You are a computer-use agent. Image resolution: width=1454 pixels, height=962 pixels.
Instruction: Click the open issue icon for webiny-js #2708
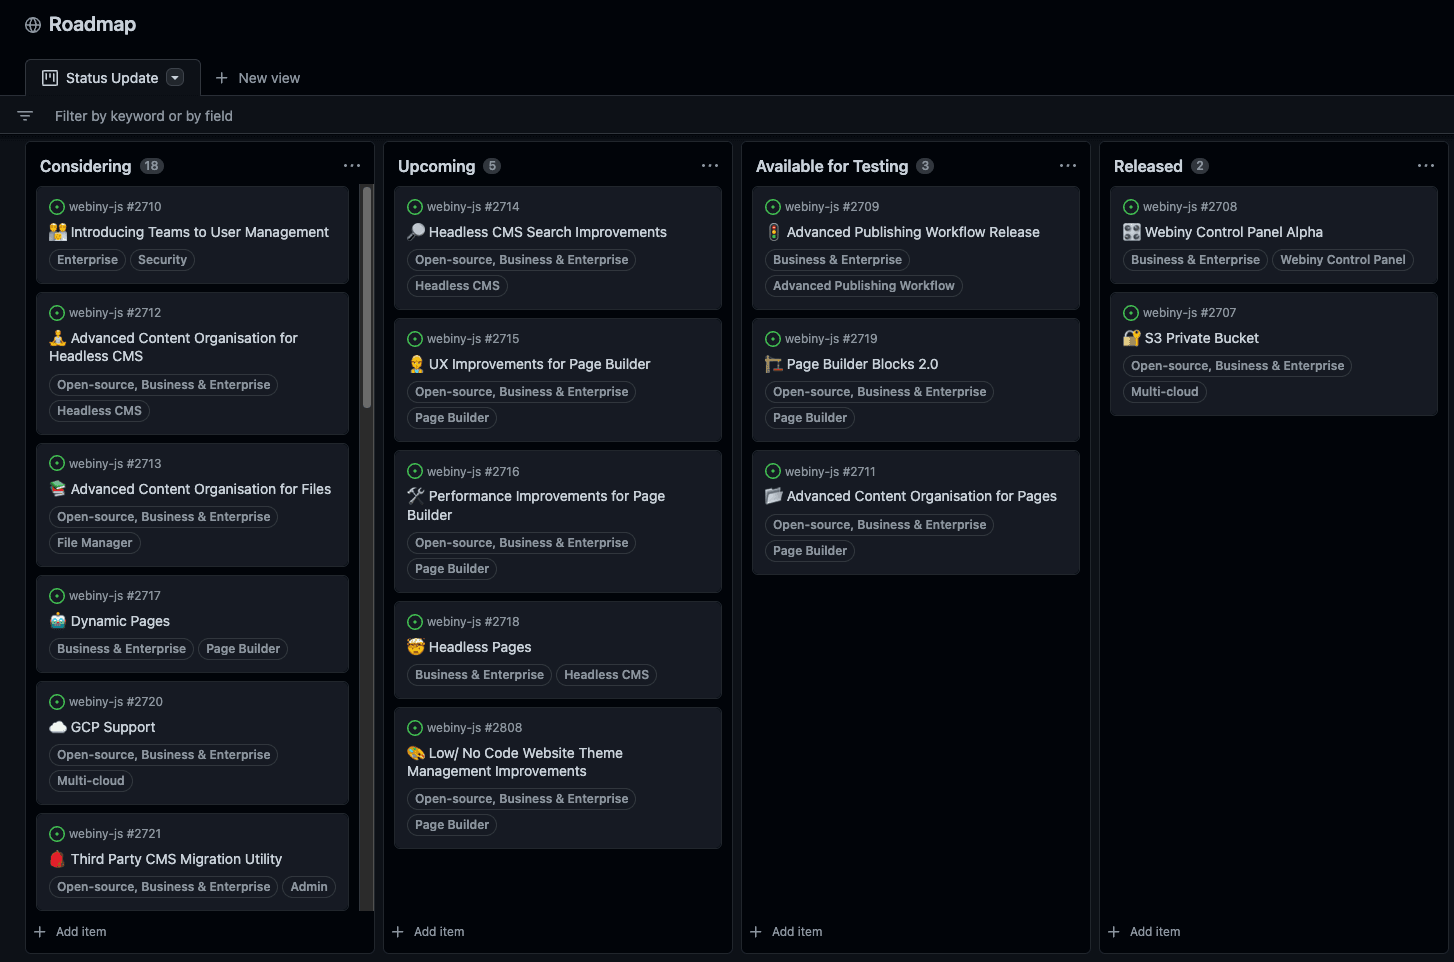point(1131,207)
